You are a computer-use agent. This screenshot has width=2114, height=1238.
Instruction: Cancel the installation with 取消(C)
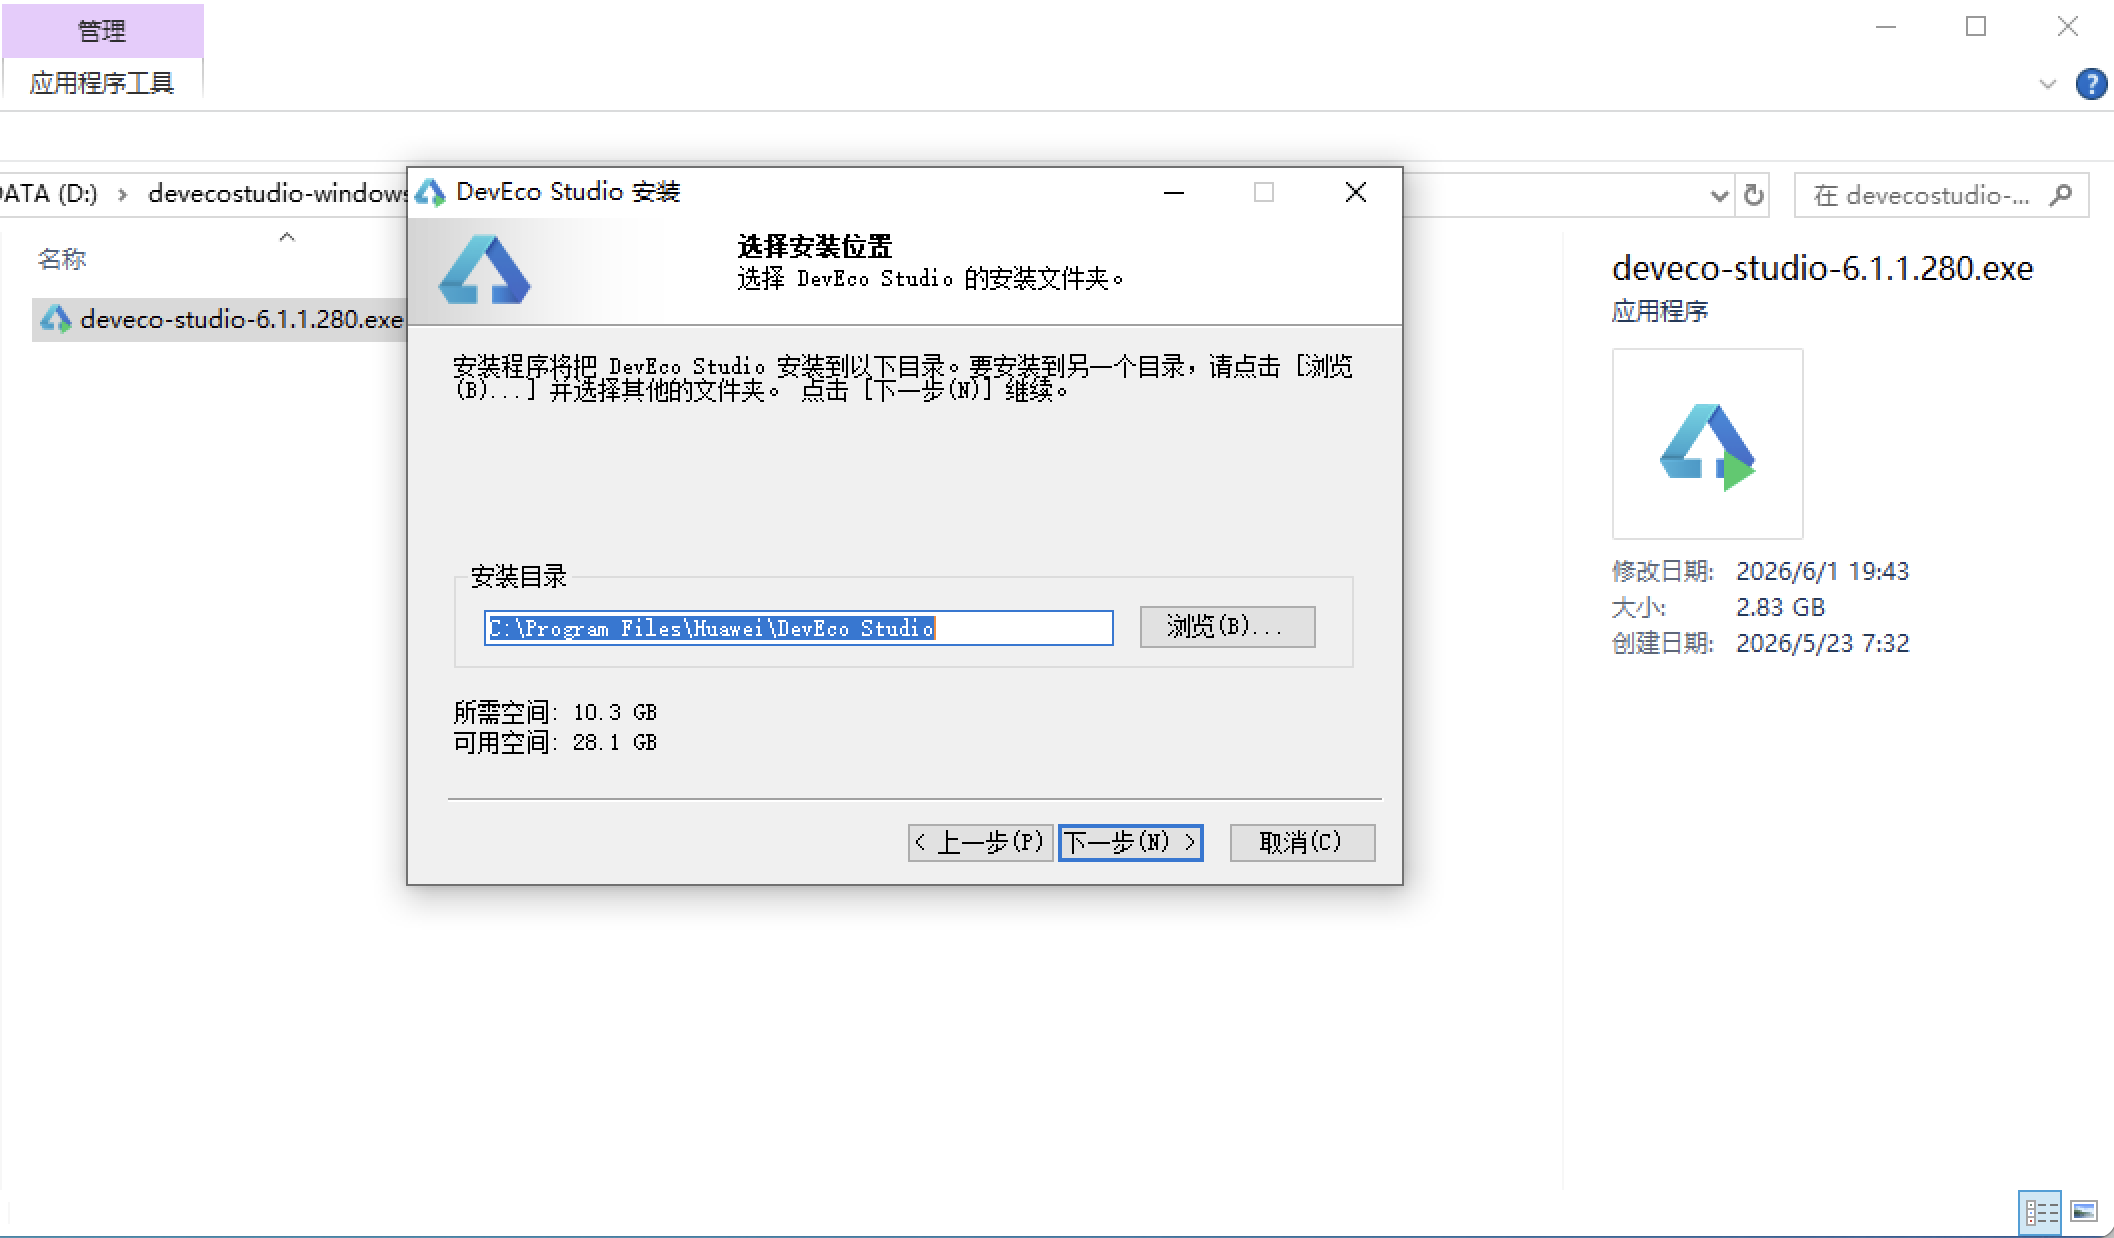point(1302,842)
